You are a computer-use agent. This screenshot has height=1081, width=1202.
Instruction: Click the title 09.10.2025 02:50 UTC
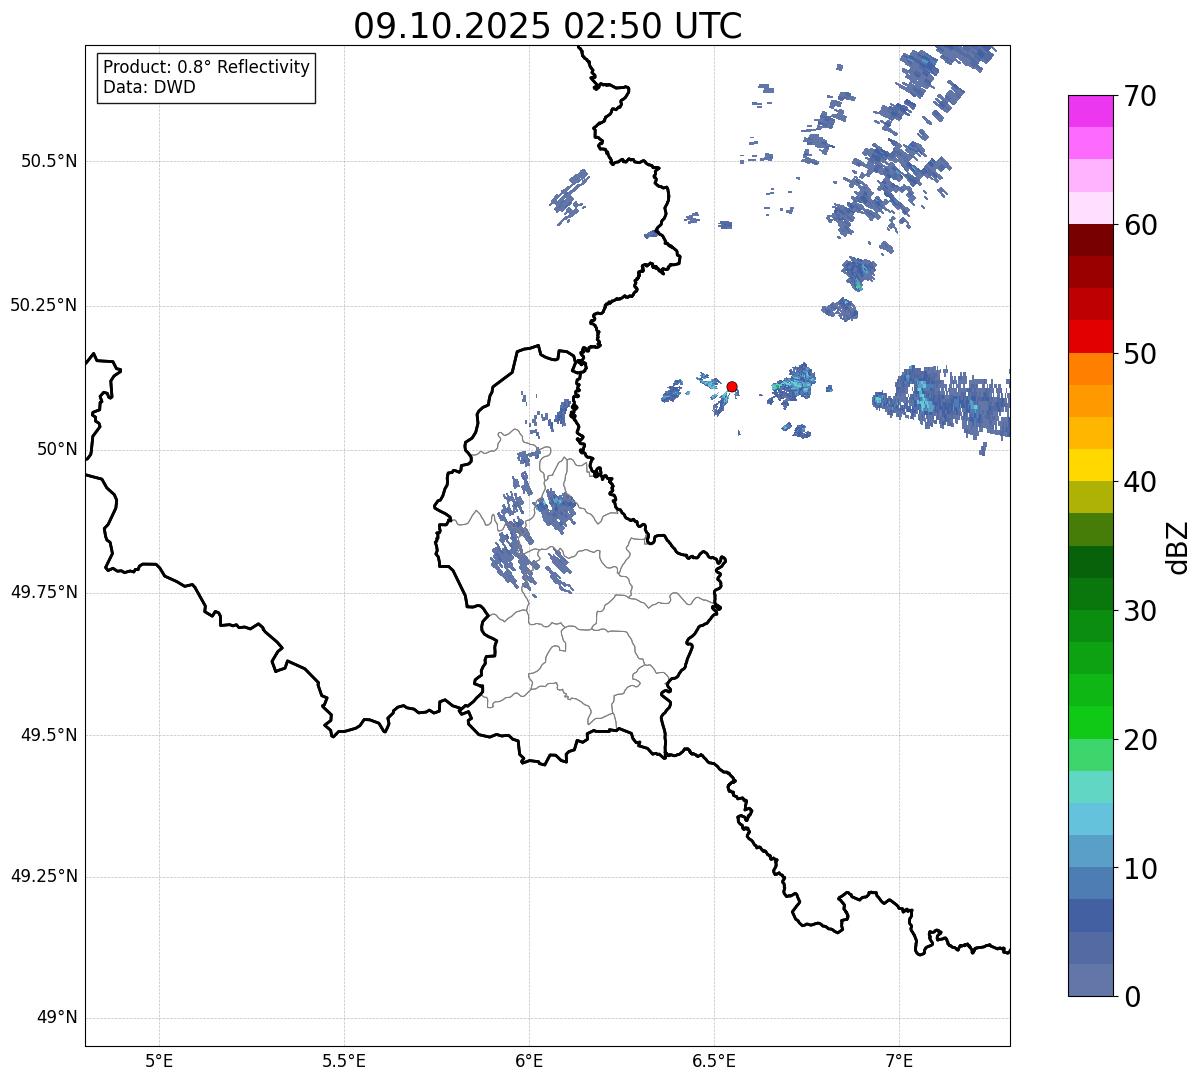pos(548,25)
